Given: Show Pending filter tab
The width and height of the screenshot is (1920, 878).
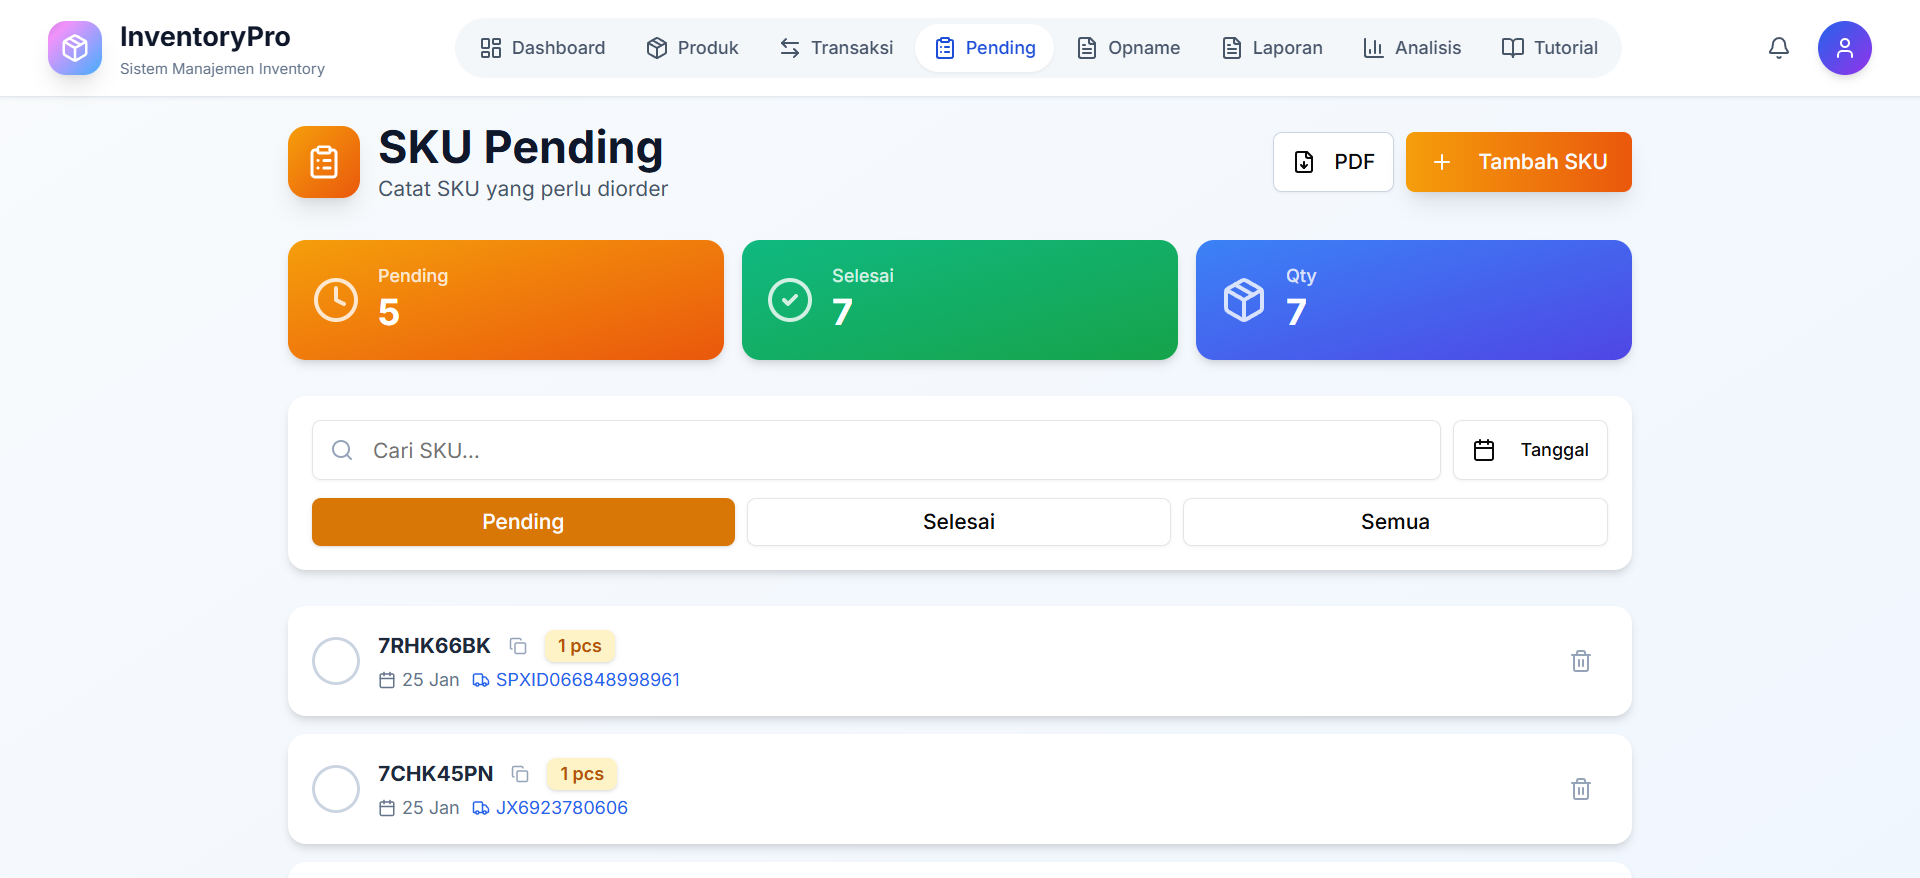Looking at the screenshot, I should click(523, 522).
